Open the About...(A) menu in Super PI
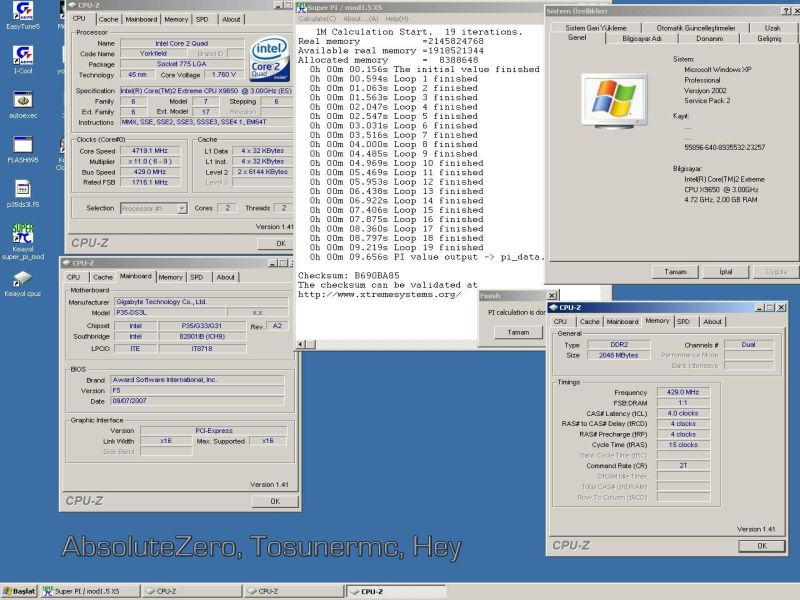Viewport: 800px width, 600px height. click(361, 19)
